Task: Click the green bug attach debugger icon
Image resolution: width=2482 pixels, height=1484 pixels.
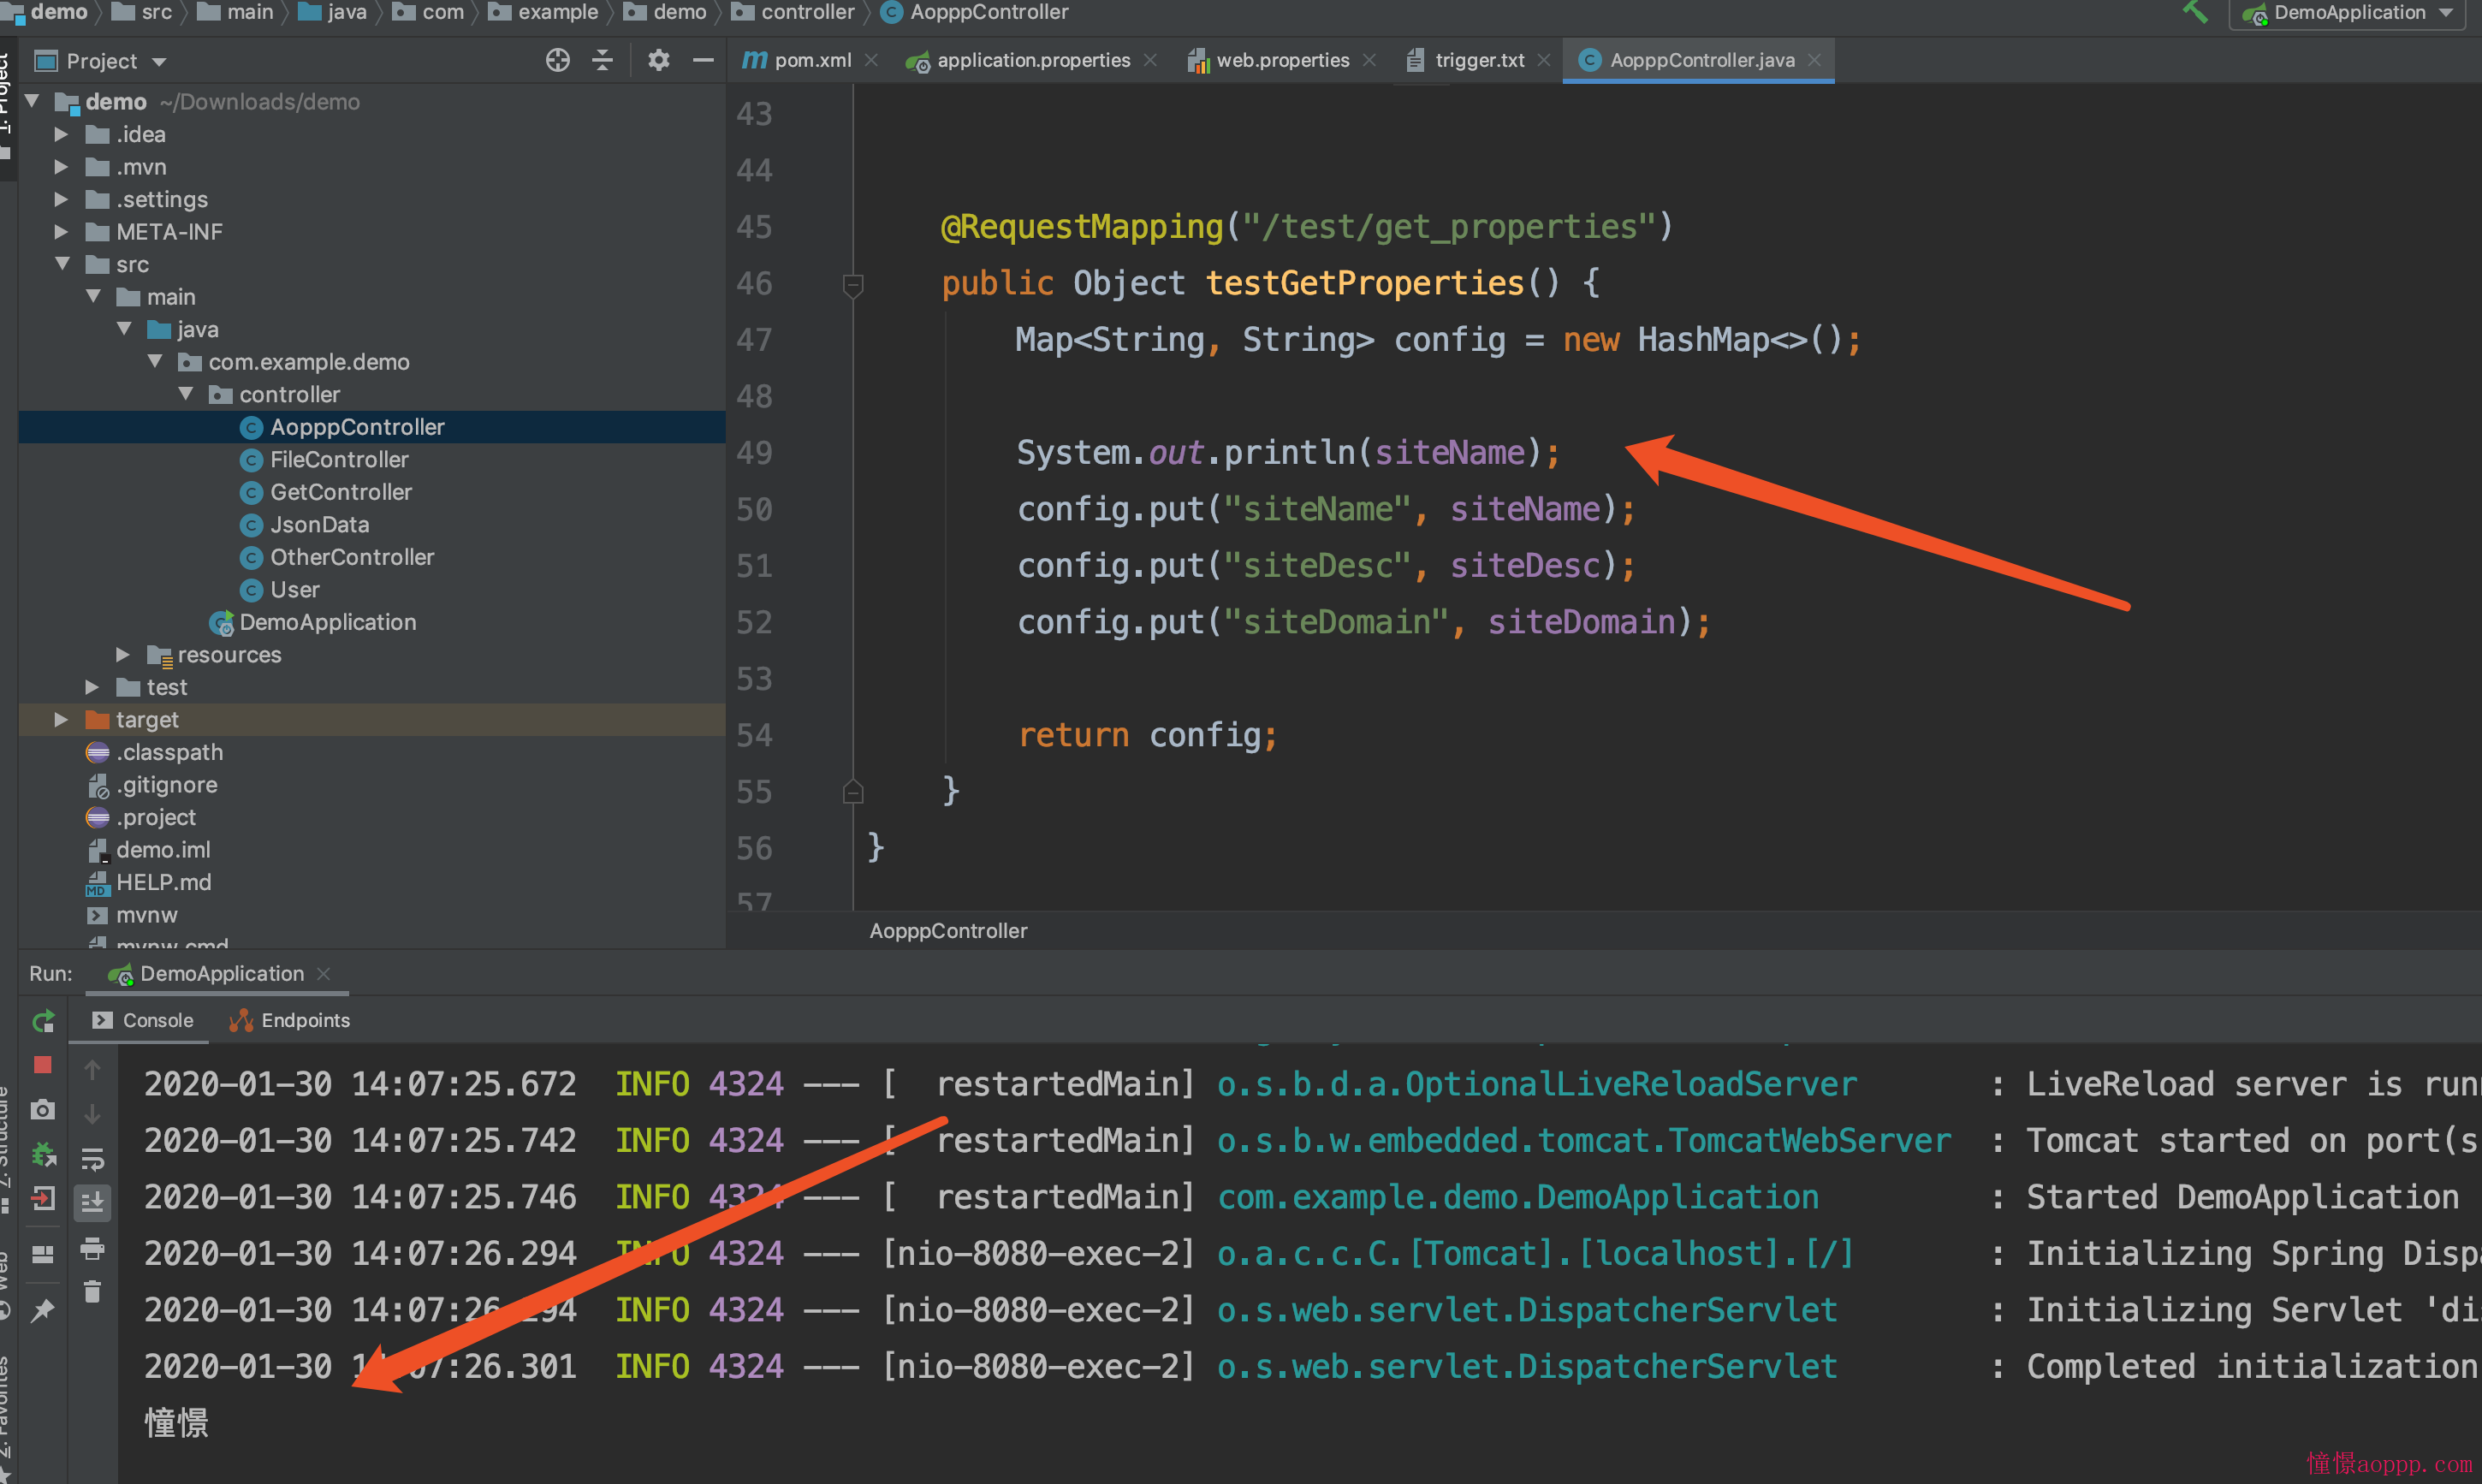Action: [x=43, y=1154]
